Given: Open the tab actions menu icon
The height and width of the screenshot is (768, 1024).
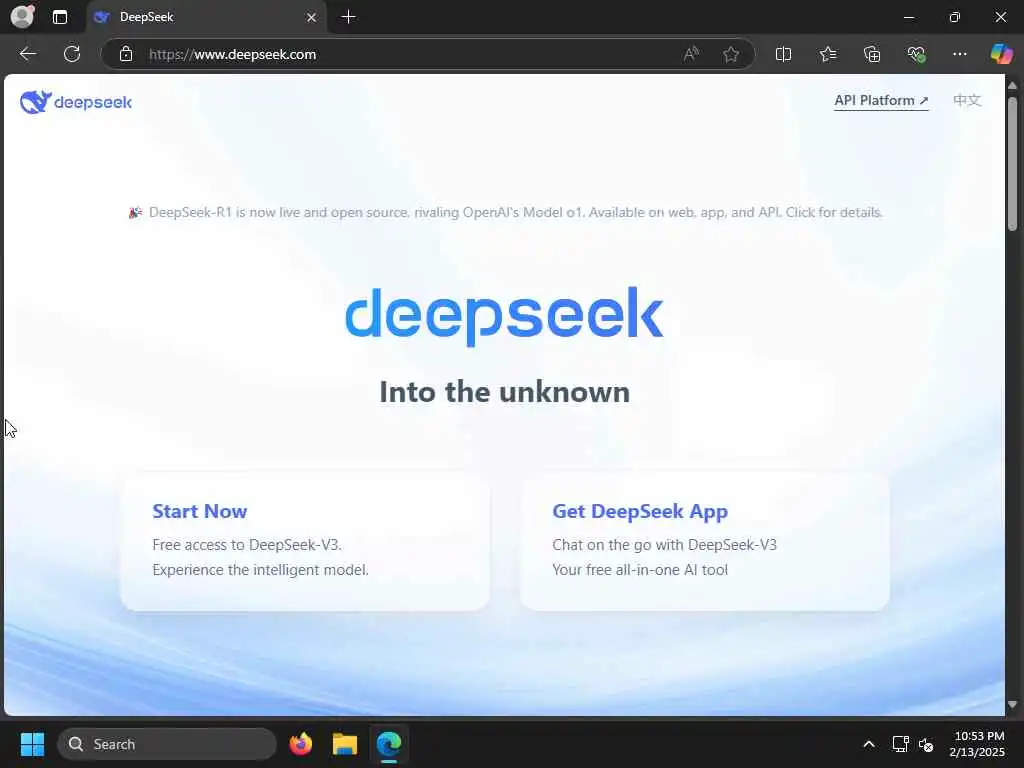Looking at the screenshot, I should (x=59, y=17).
